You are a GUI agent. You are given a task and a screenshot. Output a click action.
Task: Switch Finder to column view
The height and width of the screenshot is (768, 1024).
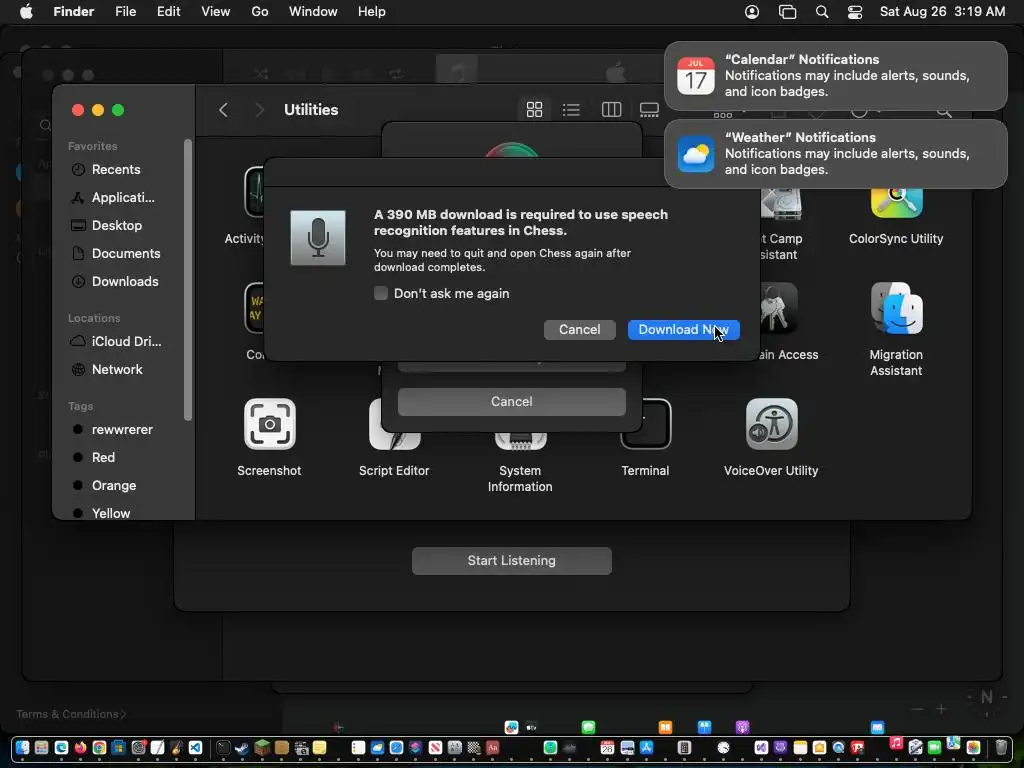pos(611,110)
